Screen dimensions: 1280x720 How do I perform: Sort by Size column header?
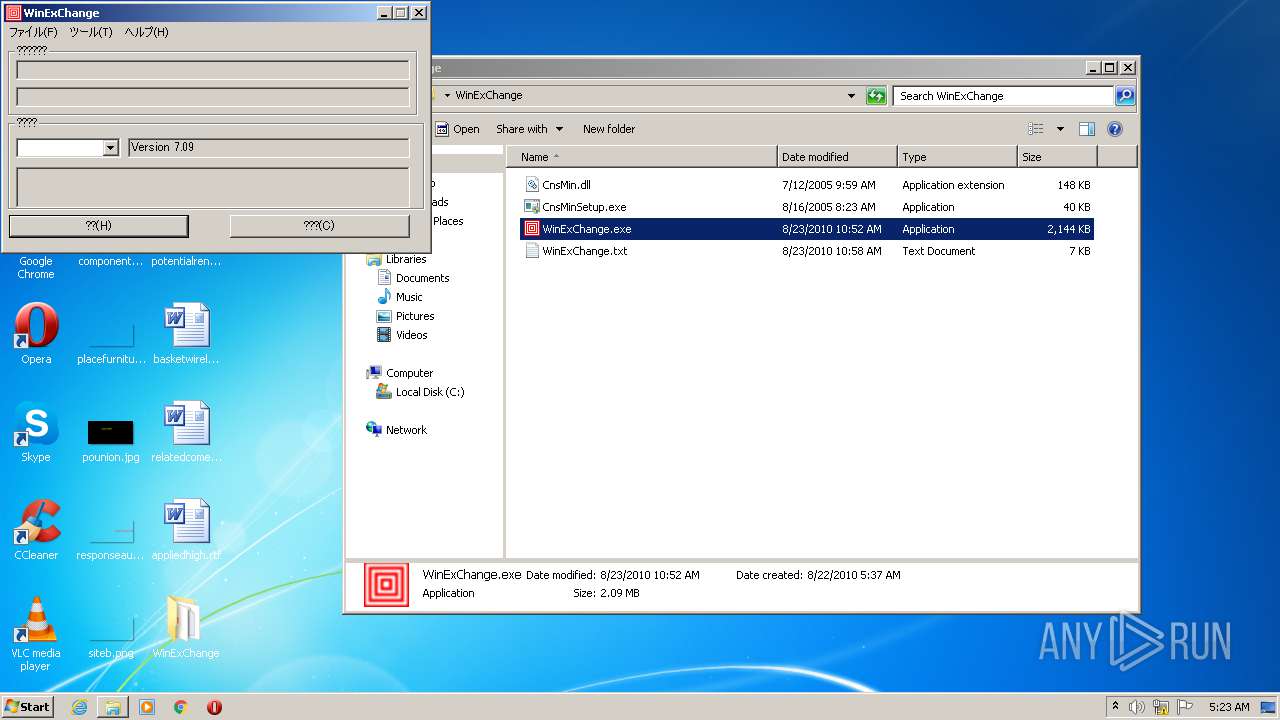point(1057,157)
